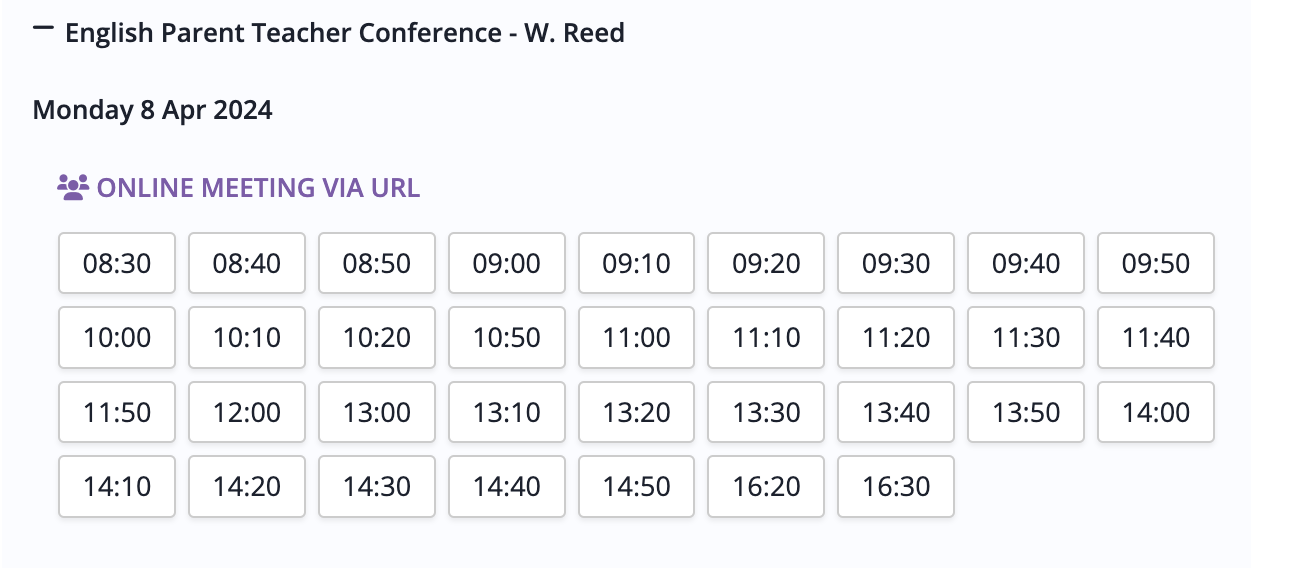Select the 08:30 time slot

point(117,263)
